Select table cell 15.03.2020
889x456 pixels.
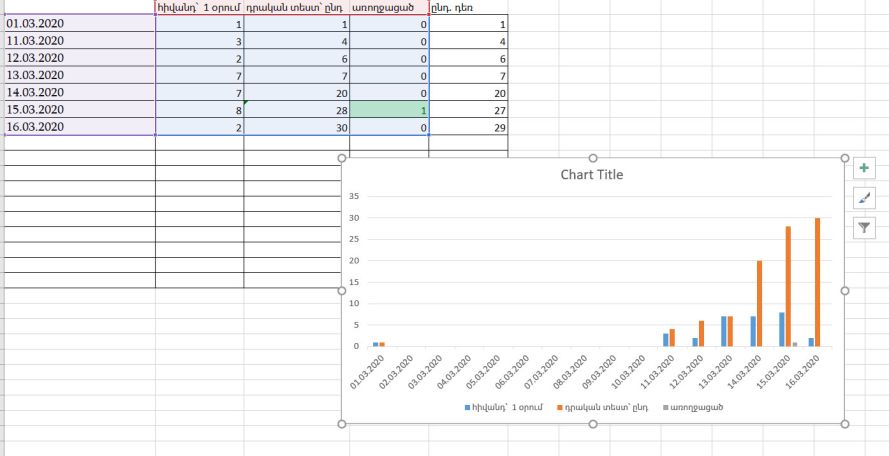(x=79, y=109)
